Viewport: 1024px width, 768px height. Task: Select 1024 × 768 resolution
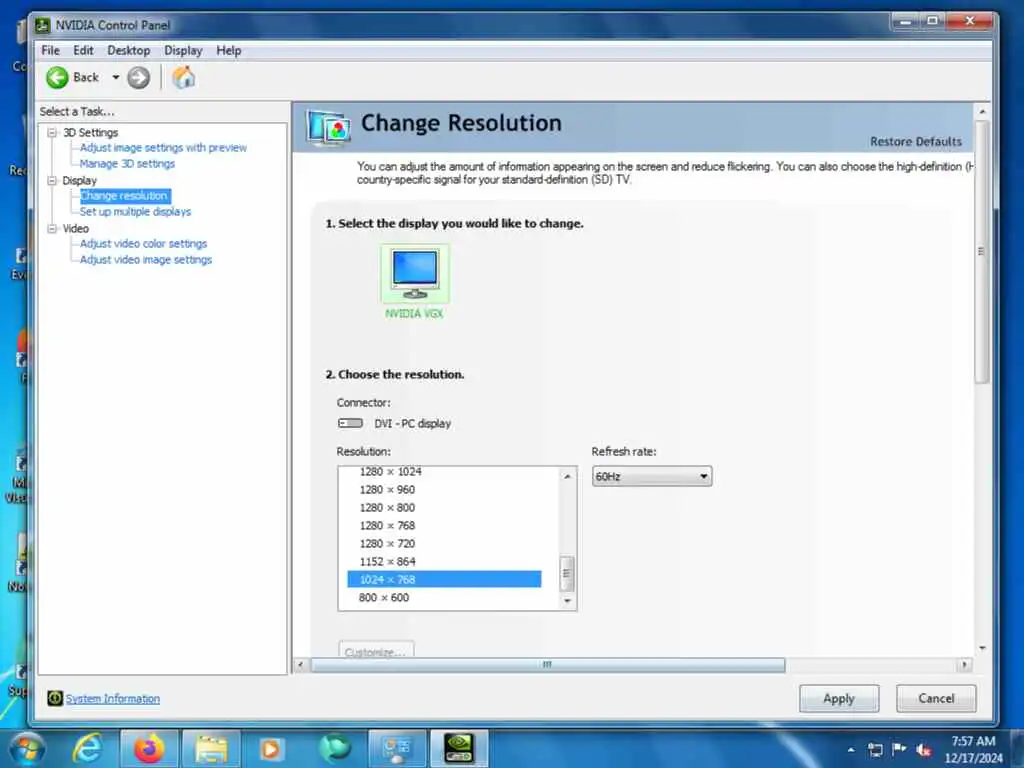pyautogui.click(x=444, y=579)
